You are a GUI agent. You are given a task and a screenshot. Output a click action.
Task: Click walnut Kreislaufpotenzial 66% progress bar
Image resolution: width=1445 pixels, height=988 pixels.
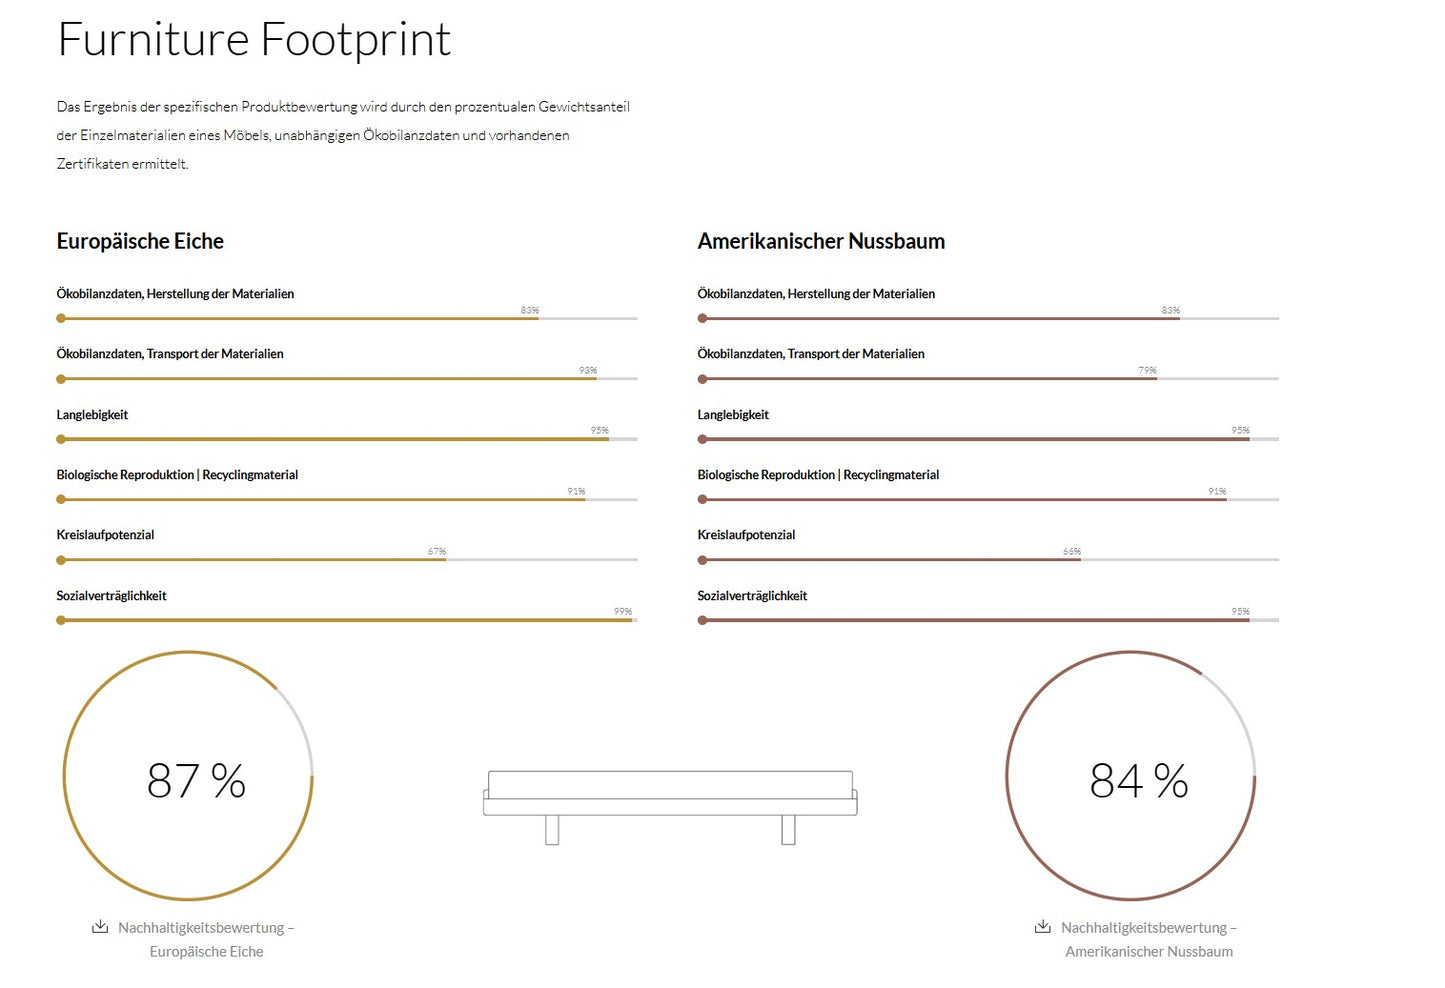(988, 560)
